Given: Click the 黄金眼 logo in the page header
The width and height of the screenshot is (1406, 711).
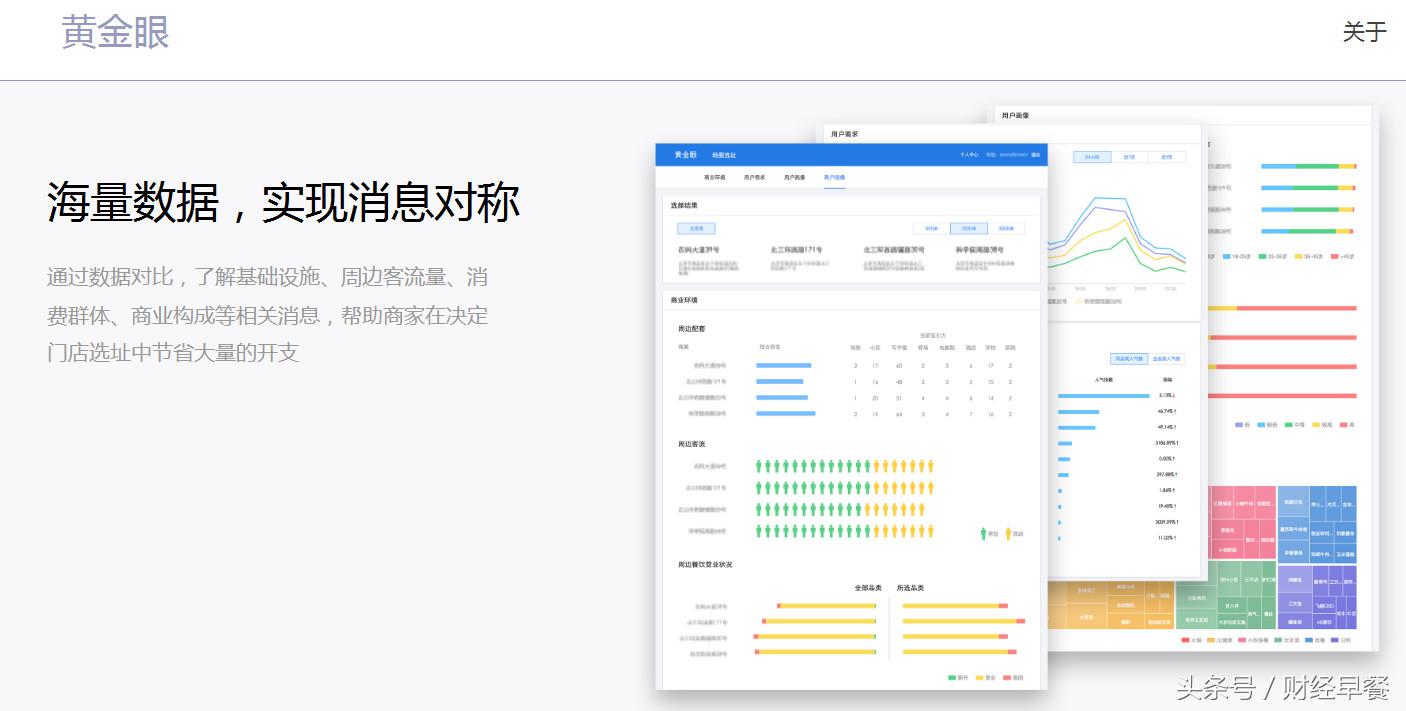Looking at the screenshot, I should [x=115, y=33].
